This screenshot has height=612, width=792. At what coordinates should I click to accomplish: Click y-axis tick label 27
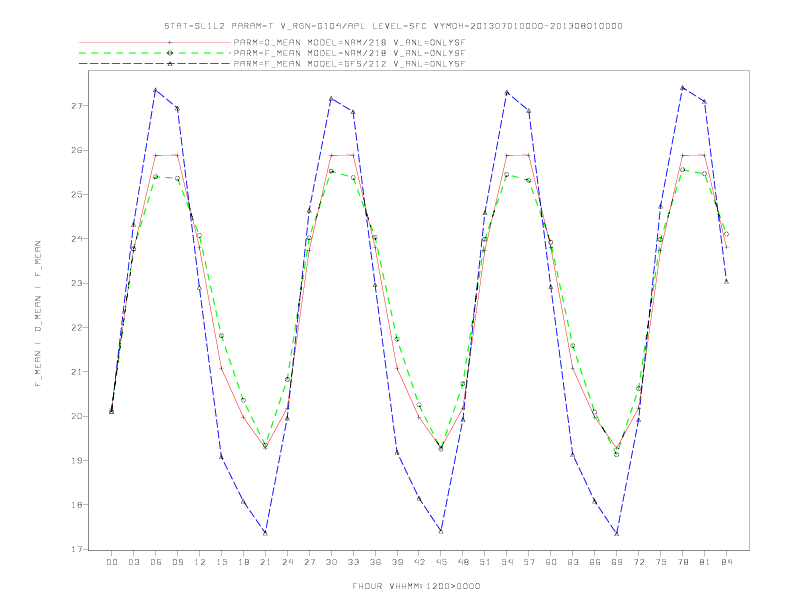(77, 106)
